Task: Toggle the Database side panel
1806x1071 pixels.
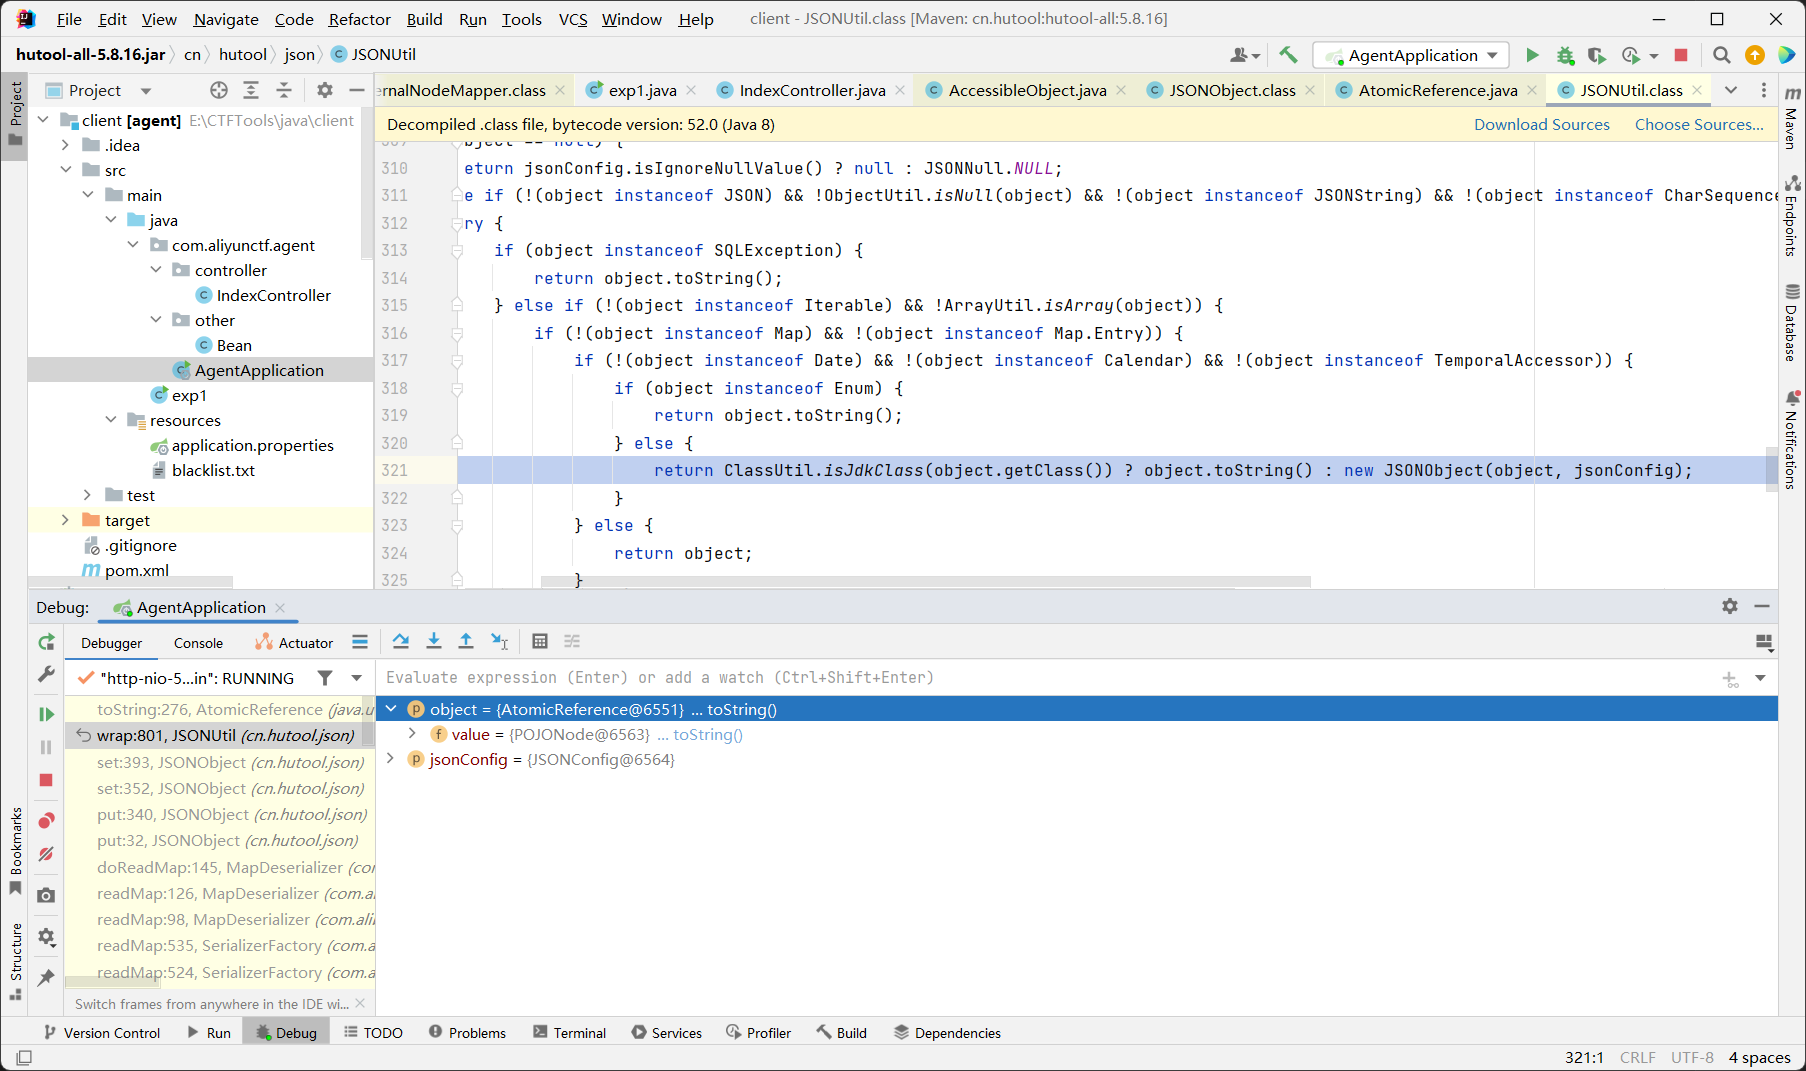Action: pos(1792,323)
